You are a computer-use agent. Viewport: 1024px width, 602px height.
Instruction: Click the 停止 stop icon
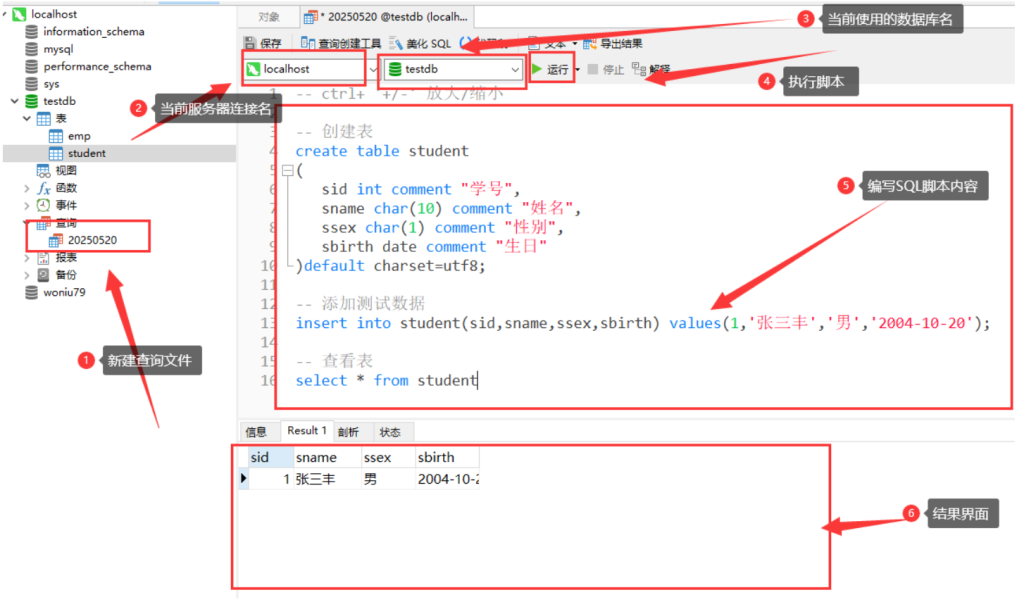[x=594, y=70]
